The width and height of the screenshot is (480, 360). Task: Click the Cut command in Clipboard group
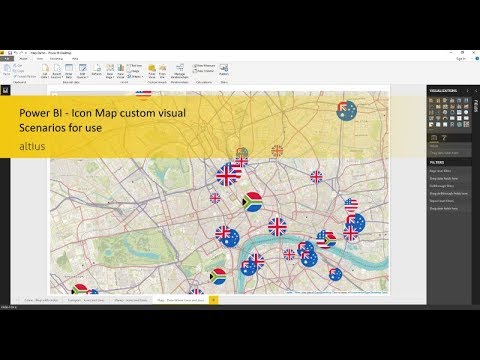(x=18, y=66)
